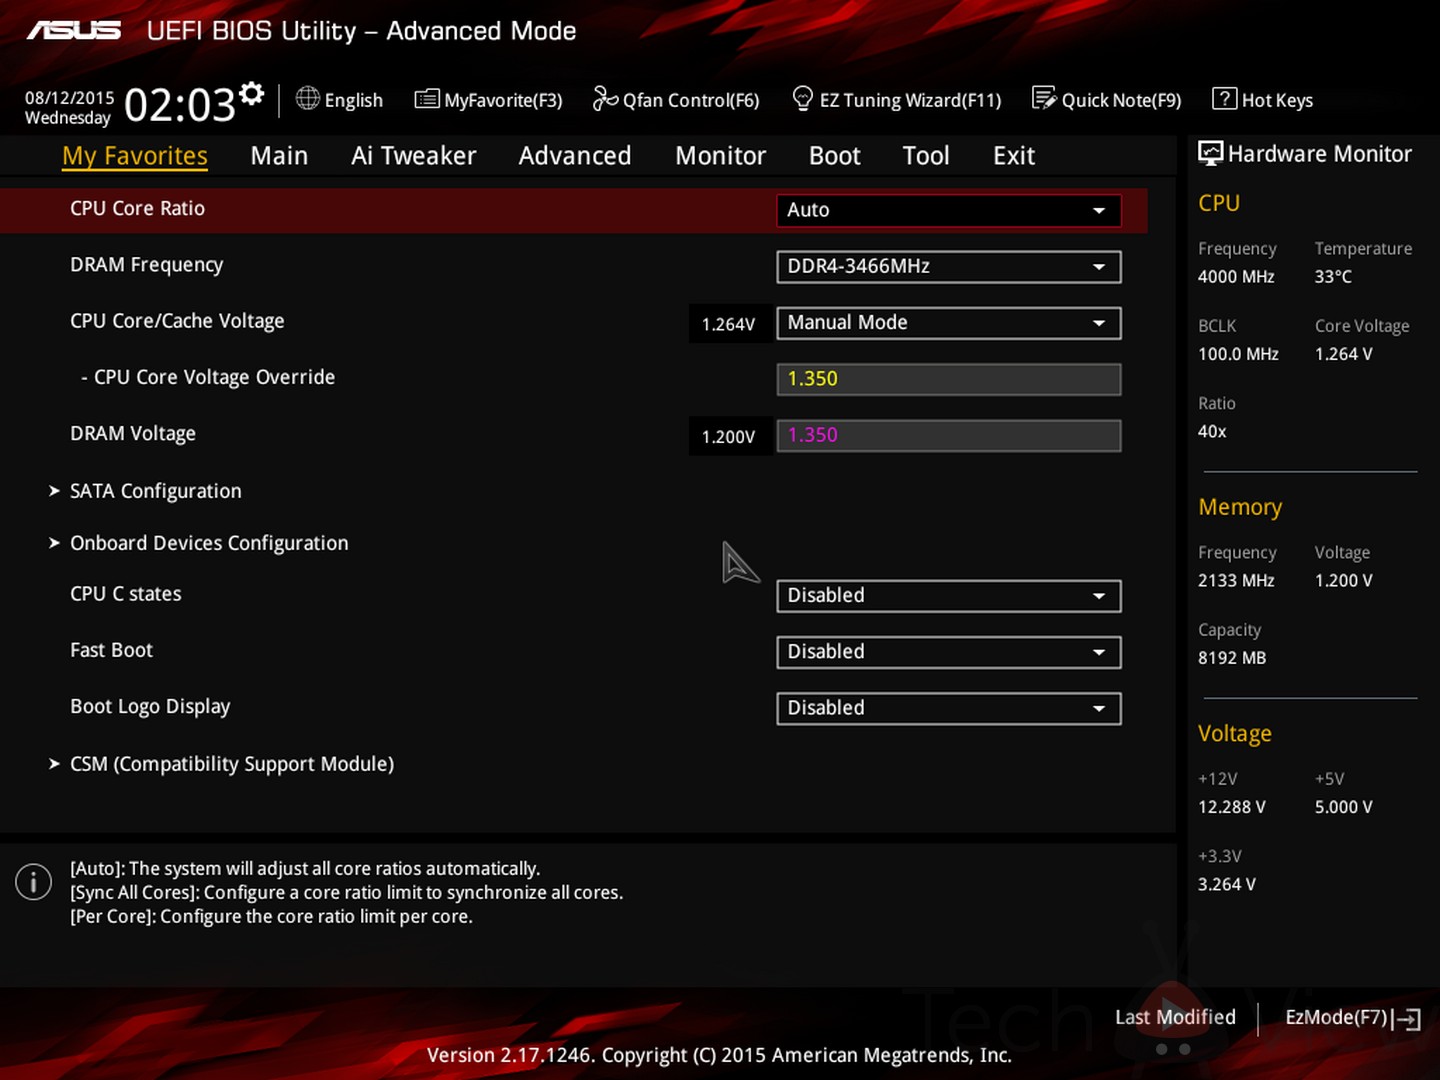This screenshot has width=1440, height=1080.
Task: Click +5V reading 5.000 V
Action: (1344, 807)
